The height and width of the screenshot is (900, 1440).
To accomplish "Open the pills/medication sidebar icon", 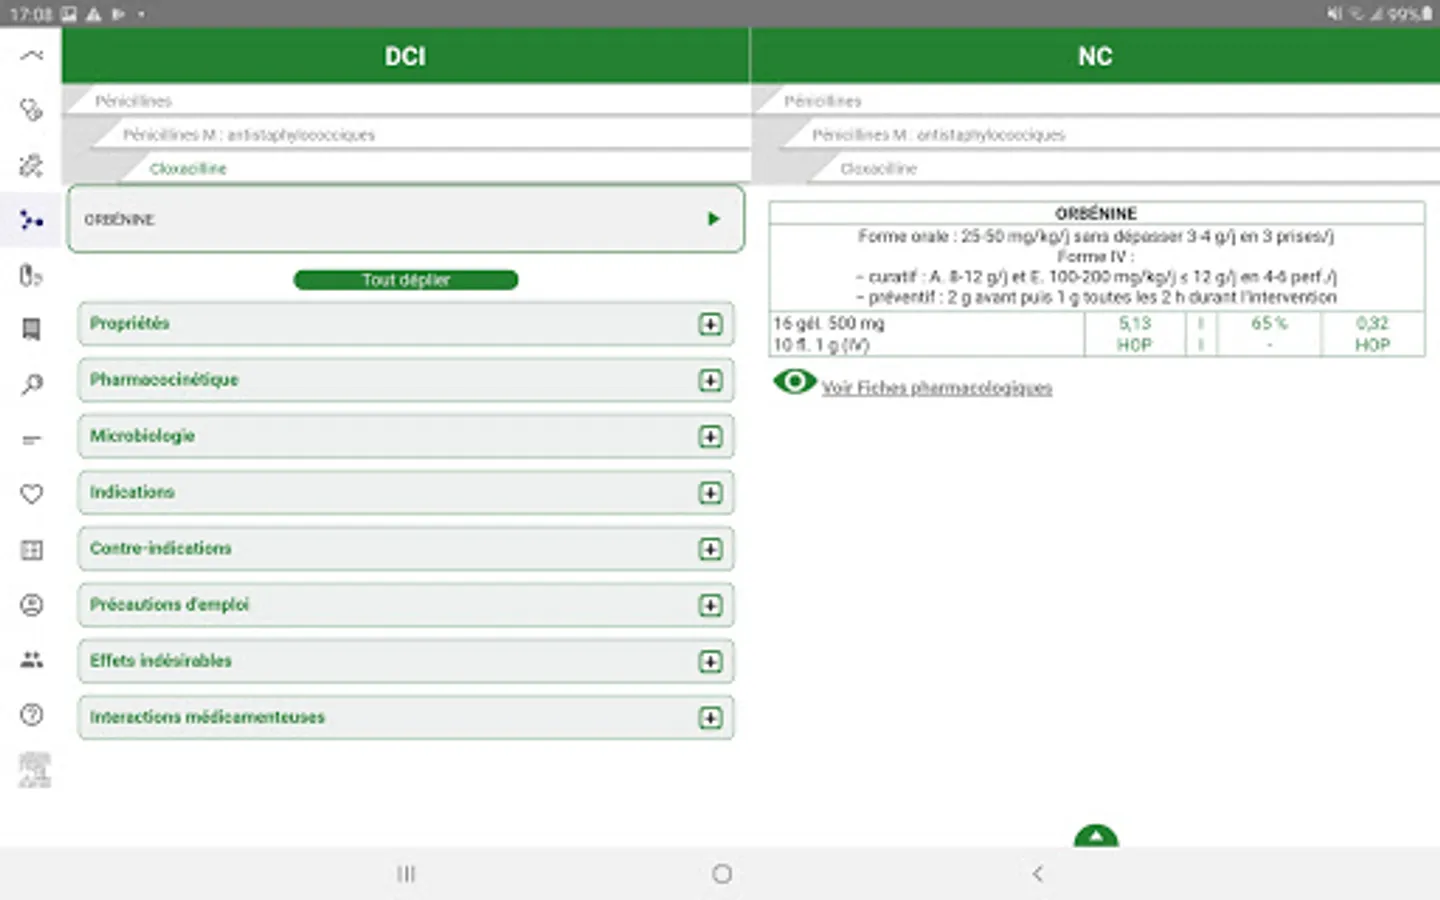I will pos(31,275).
